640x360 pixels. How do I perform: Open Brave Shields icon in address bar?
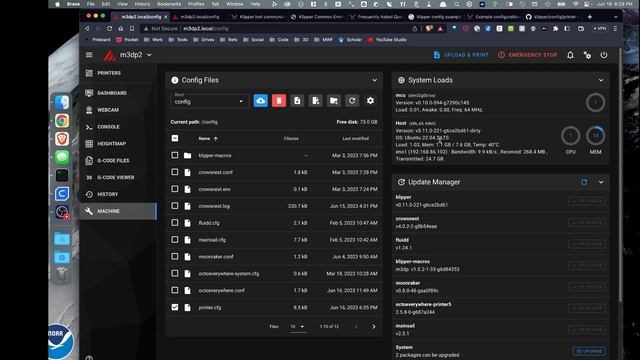(x=429, y=29)
